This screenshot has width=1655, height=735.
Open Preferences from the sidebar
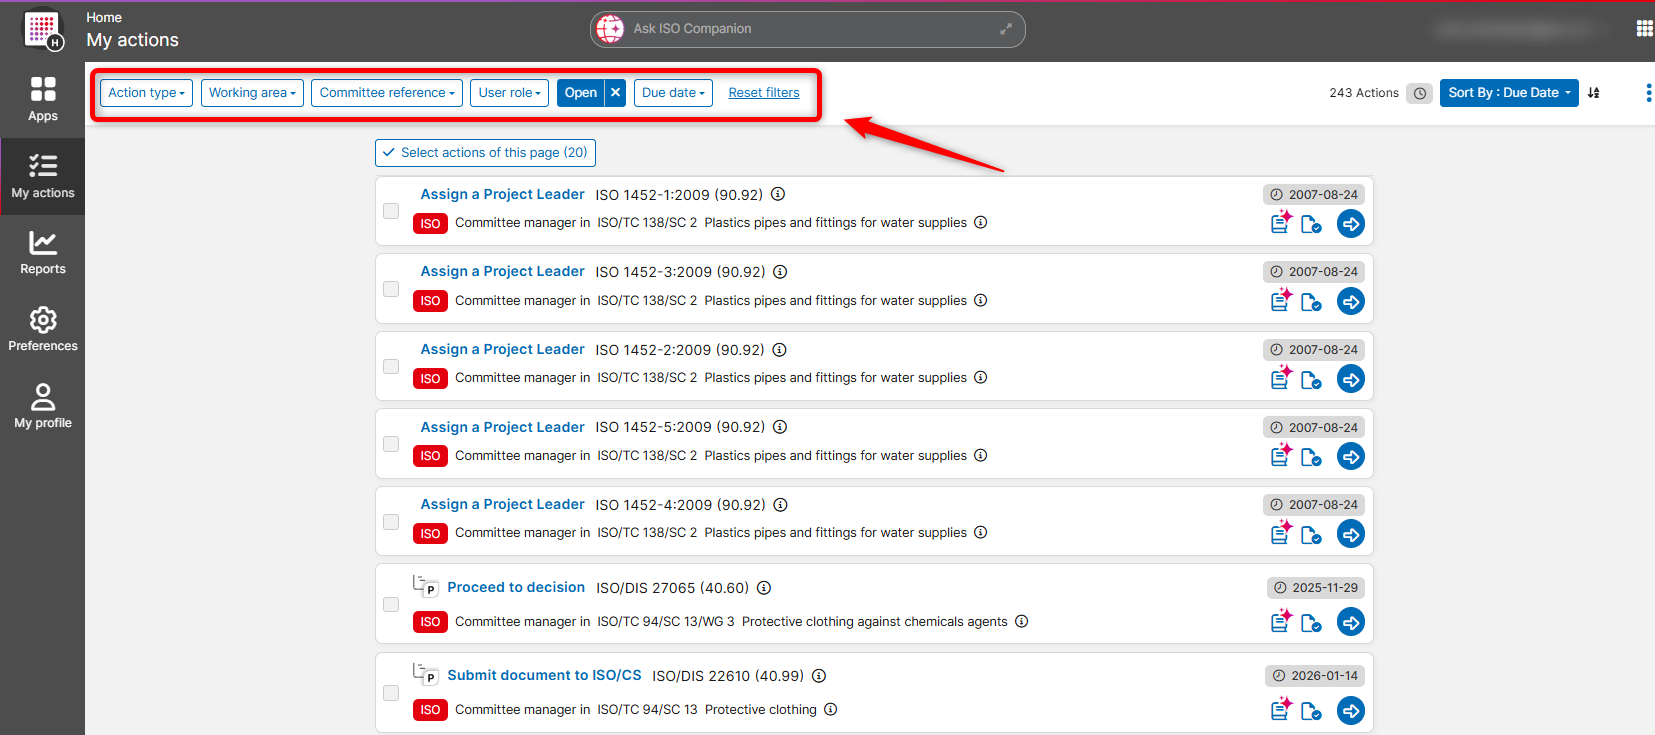click(x=42, y=330)
